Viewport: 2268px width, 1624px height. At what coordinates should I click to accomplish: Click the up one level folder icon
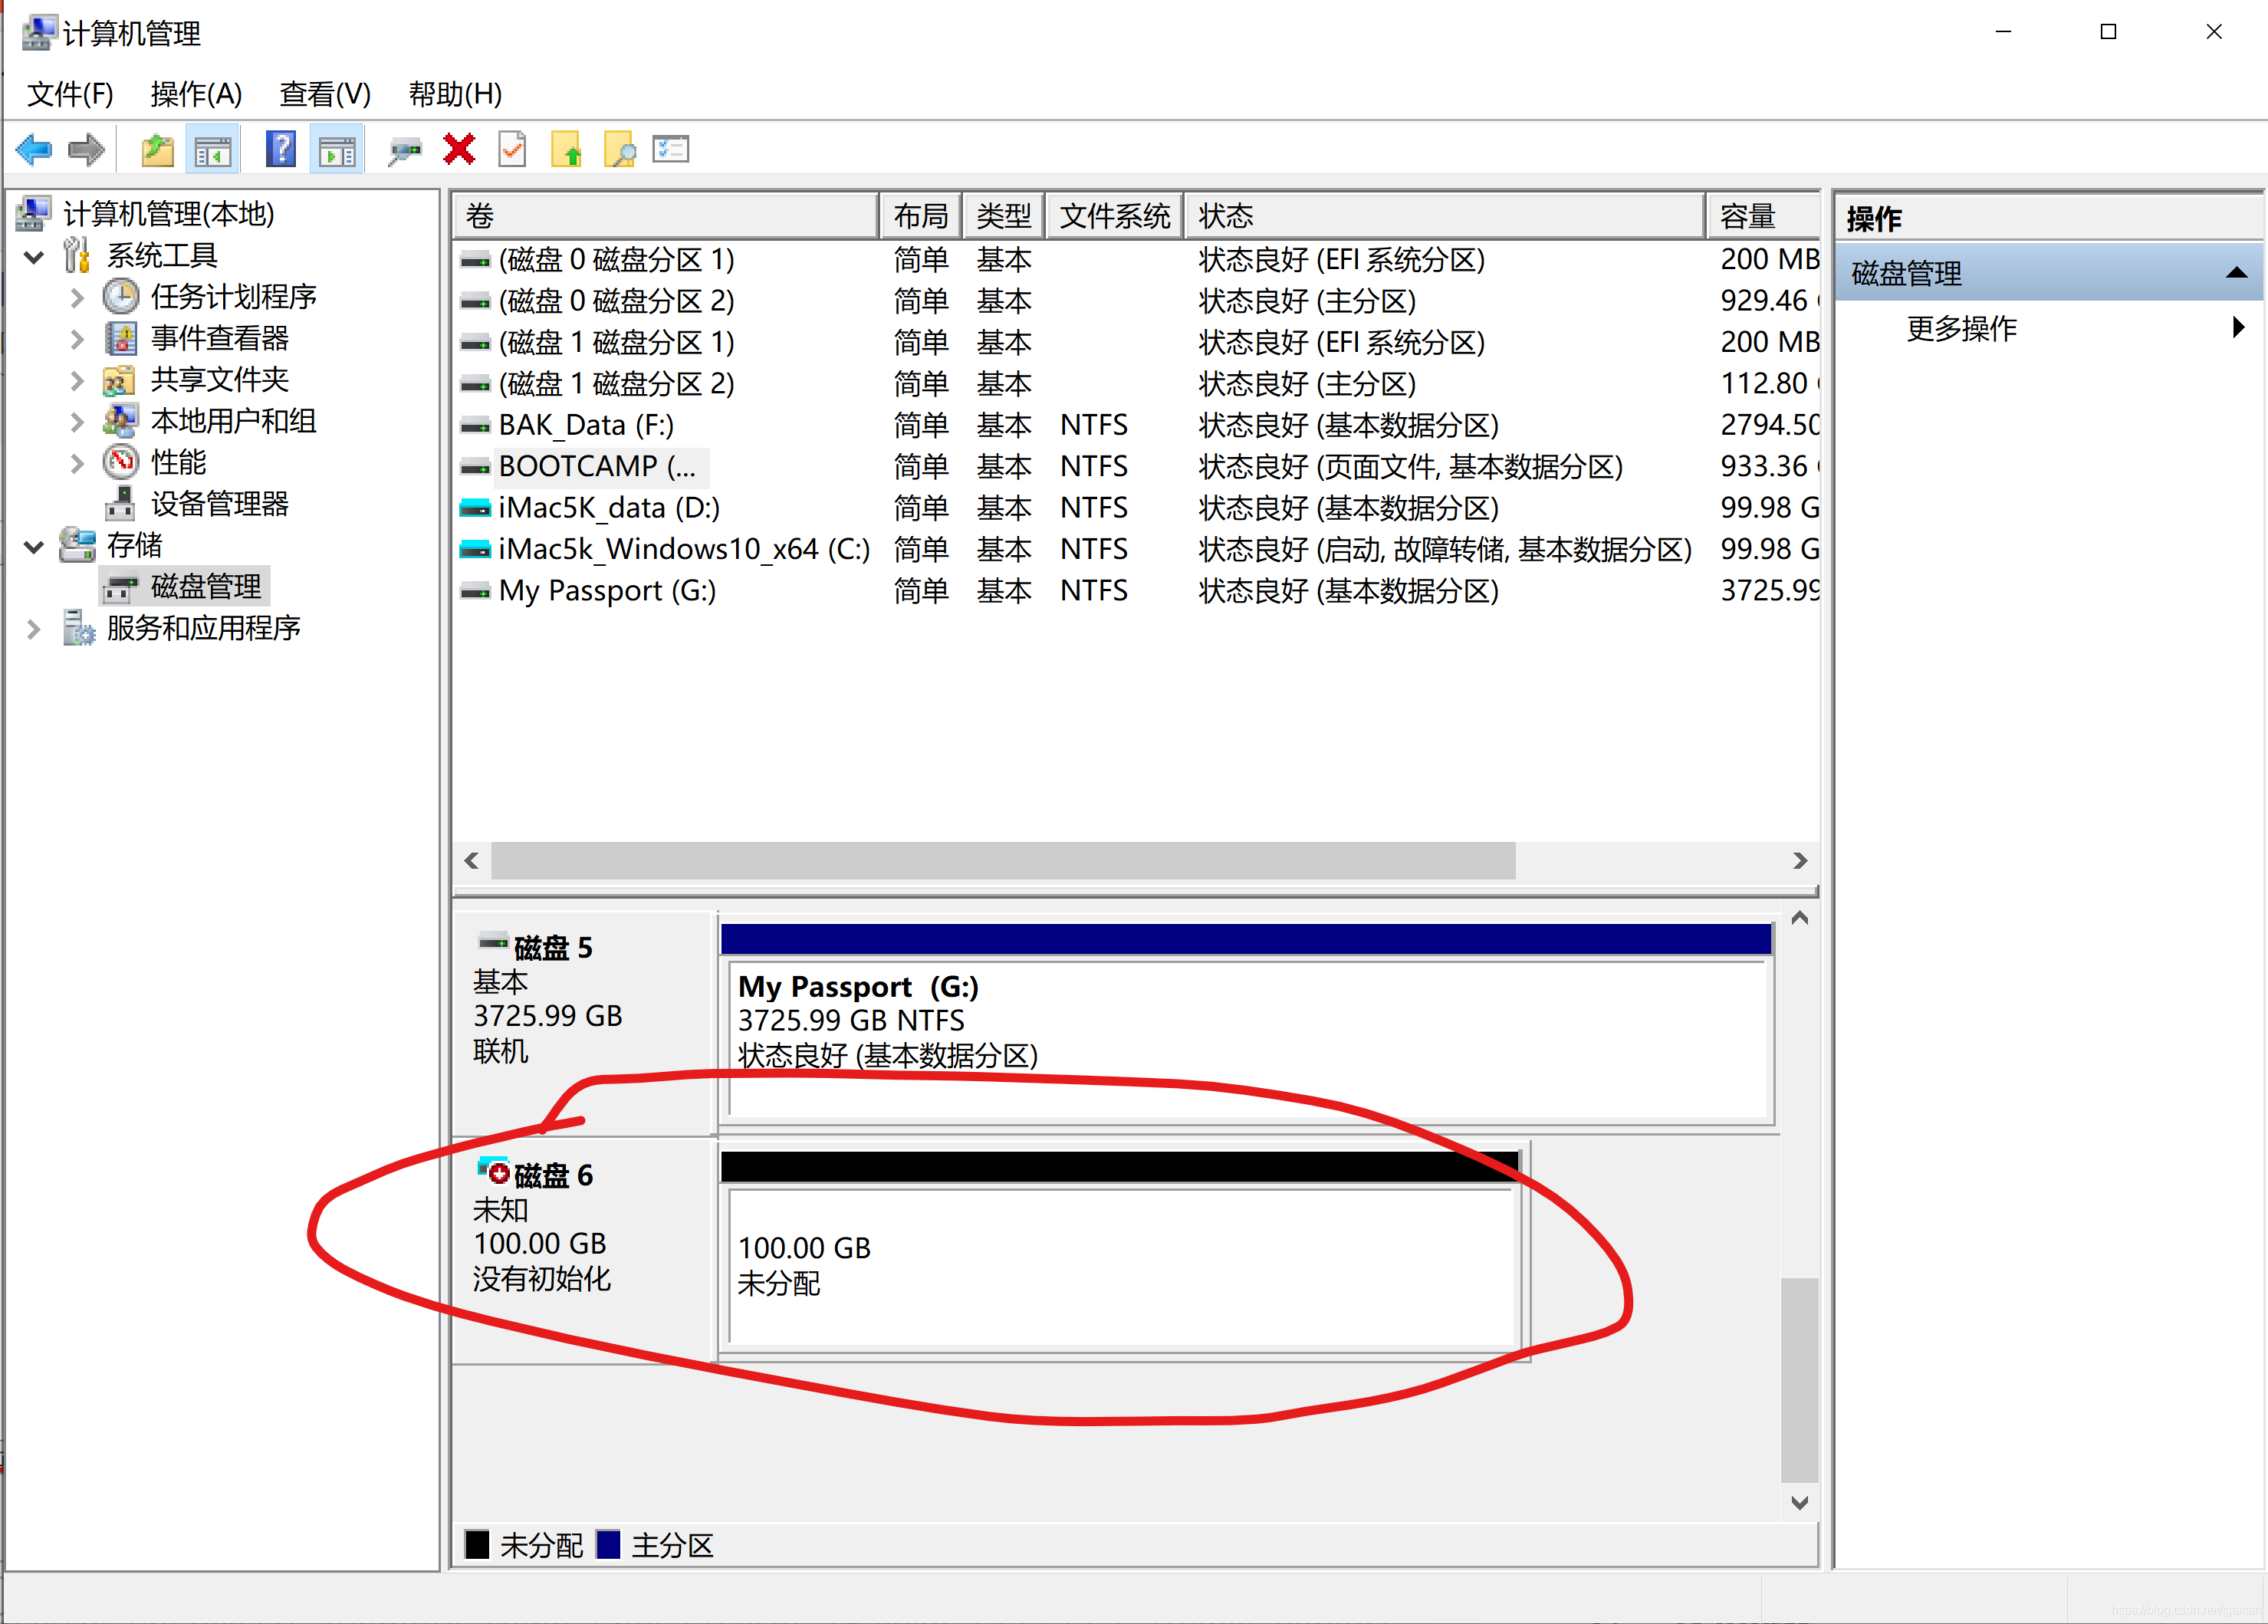(x=157, y=151)
